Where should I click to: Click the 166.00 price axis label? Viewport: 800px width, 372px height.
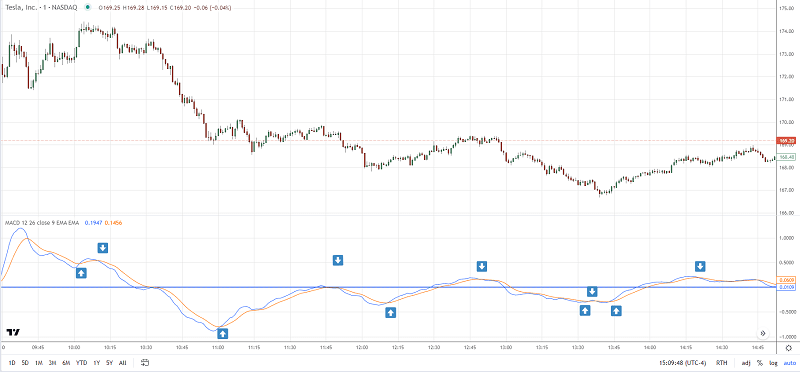pyautogui.click(x=786, y=213)
